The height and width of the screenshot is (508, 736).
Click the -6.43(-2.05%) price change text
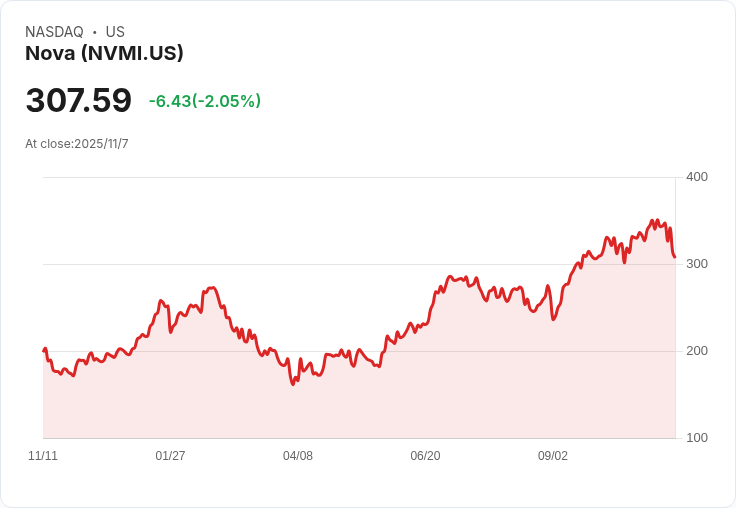205,101
